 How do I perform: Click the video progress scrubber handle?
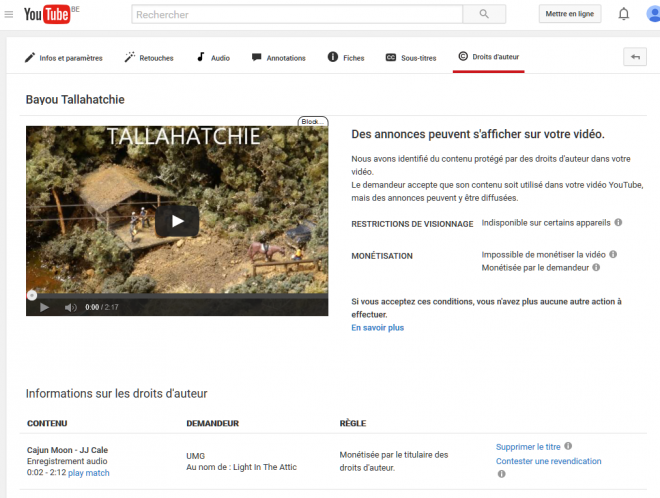[x=32, y=296]
